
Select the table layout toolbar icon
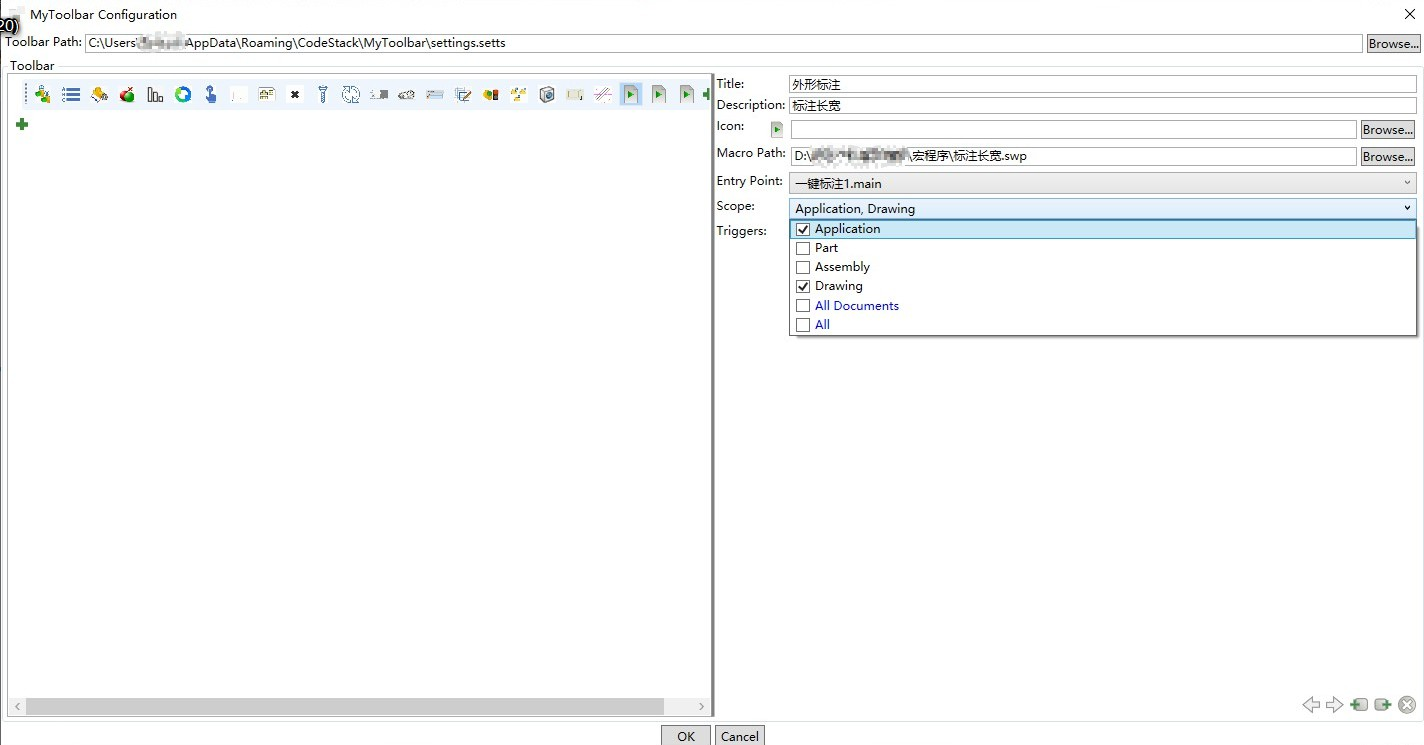(267, 94)
